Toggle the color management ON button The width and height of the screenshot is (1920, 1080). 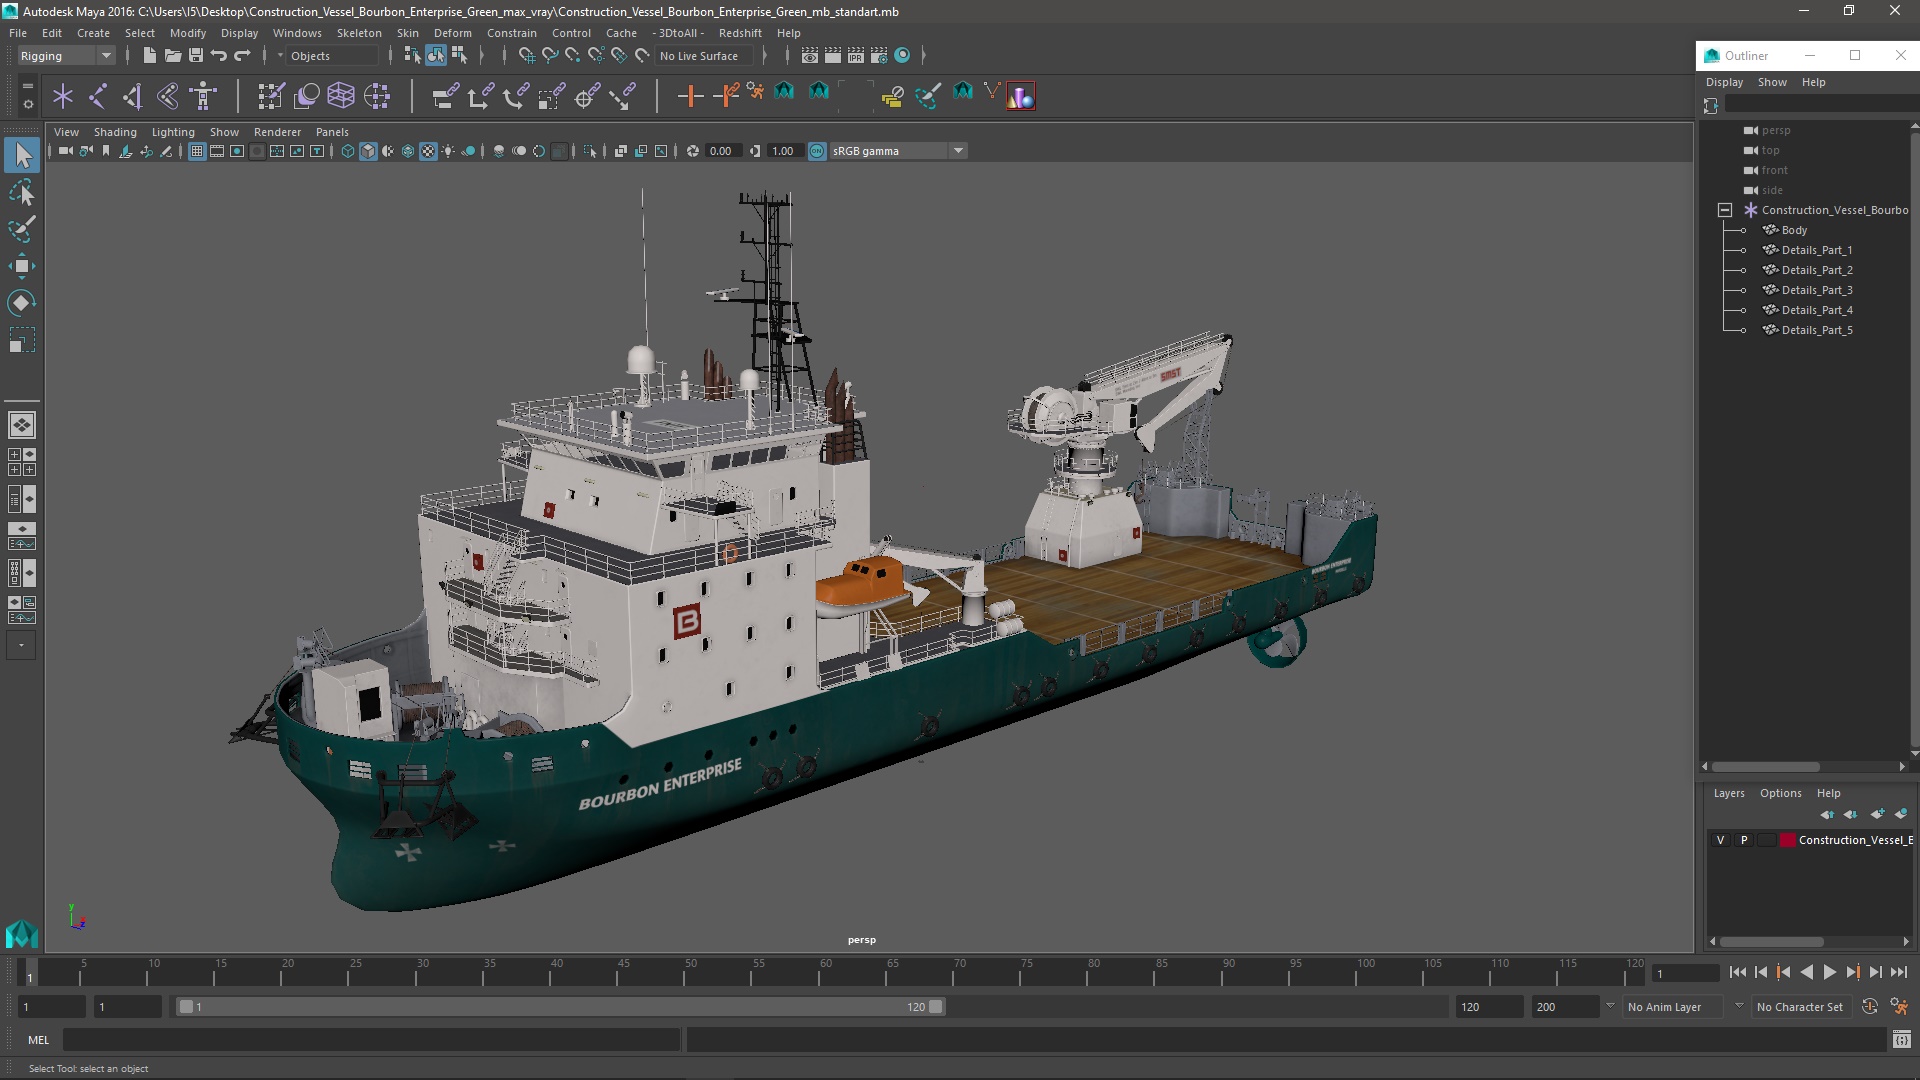817,151
